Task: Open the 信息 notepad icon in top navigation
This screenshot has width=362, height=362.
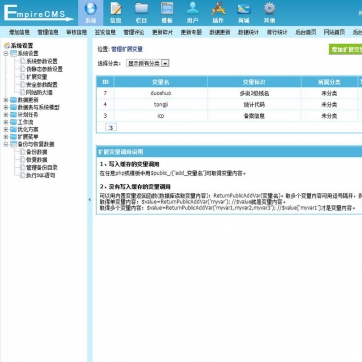Action: (x=116, y=9)
